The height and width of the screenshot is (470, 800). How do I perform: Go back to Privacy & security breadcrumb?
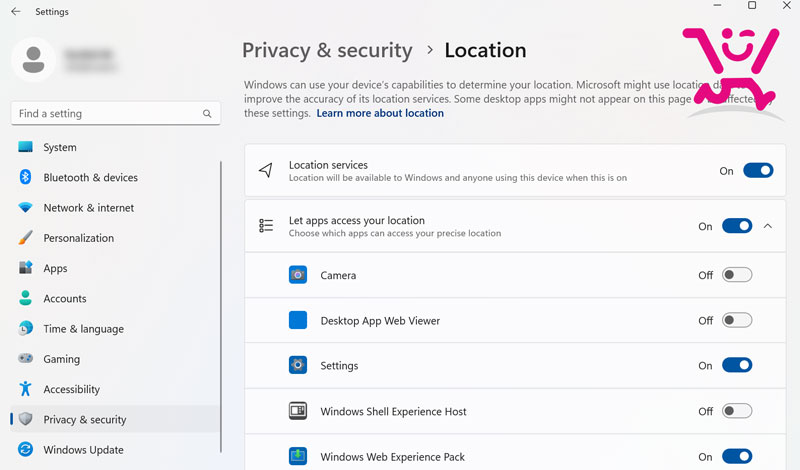click(x=327, y=51)
